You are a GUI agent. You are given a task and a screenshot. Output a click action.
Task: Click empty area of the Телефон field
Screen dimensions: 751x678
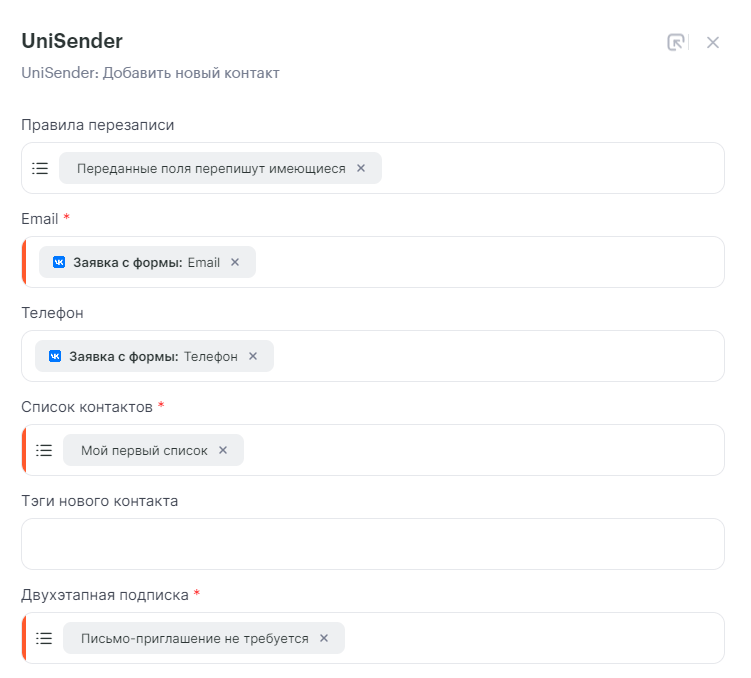498,356
